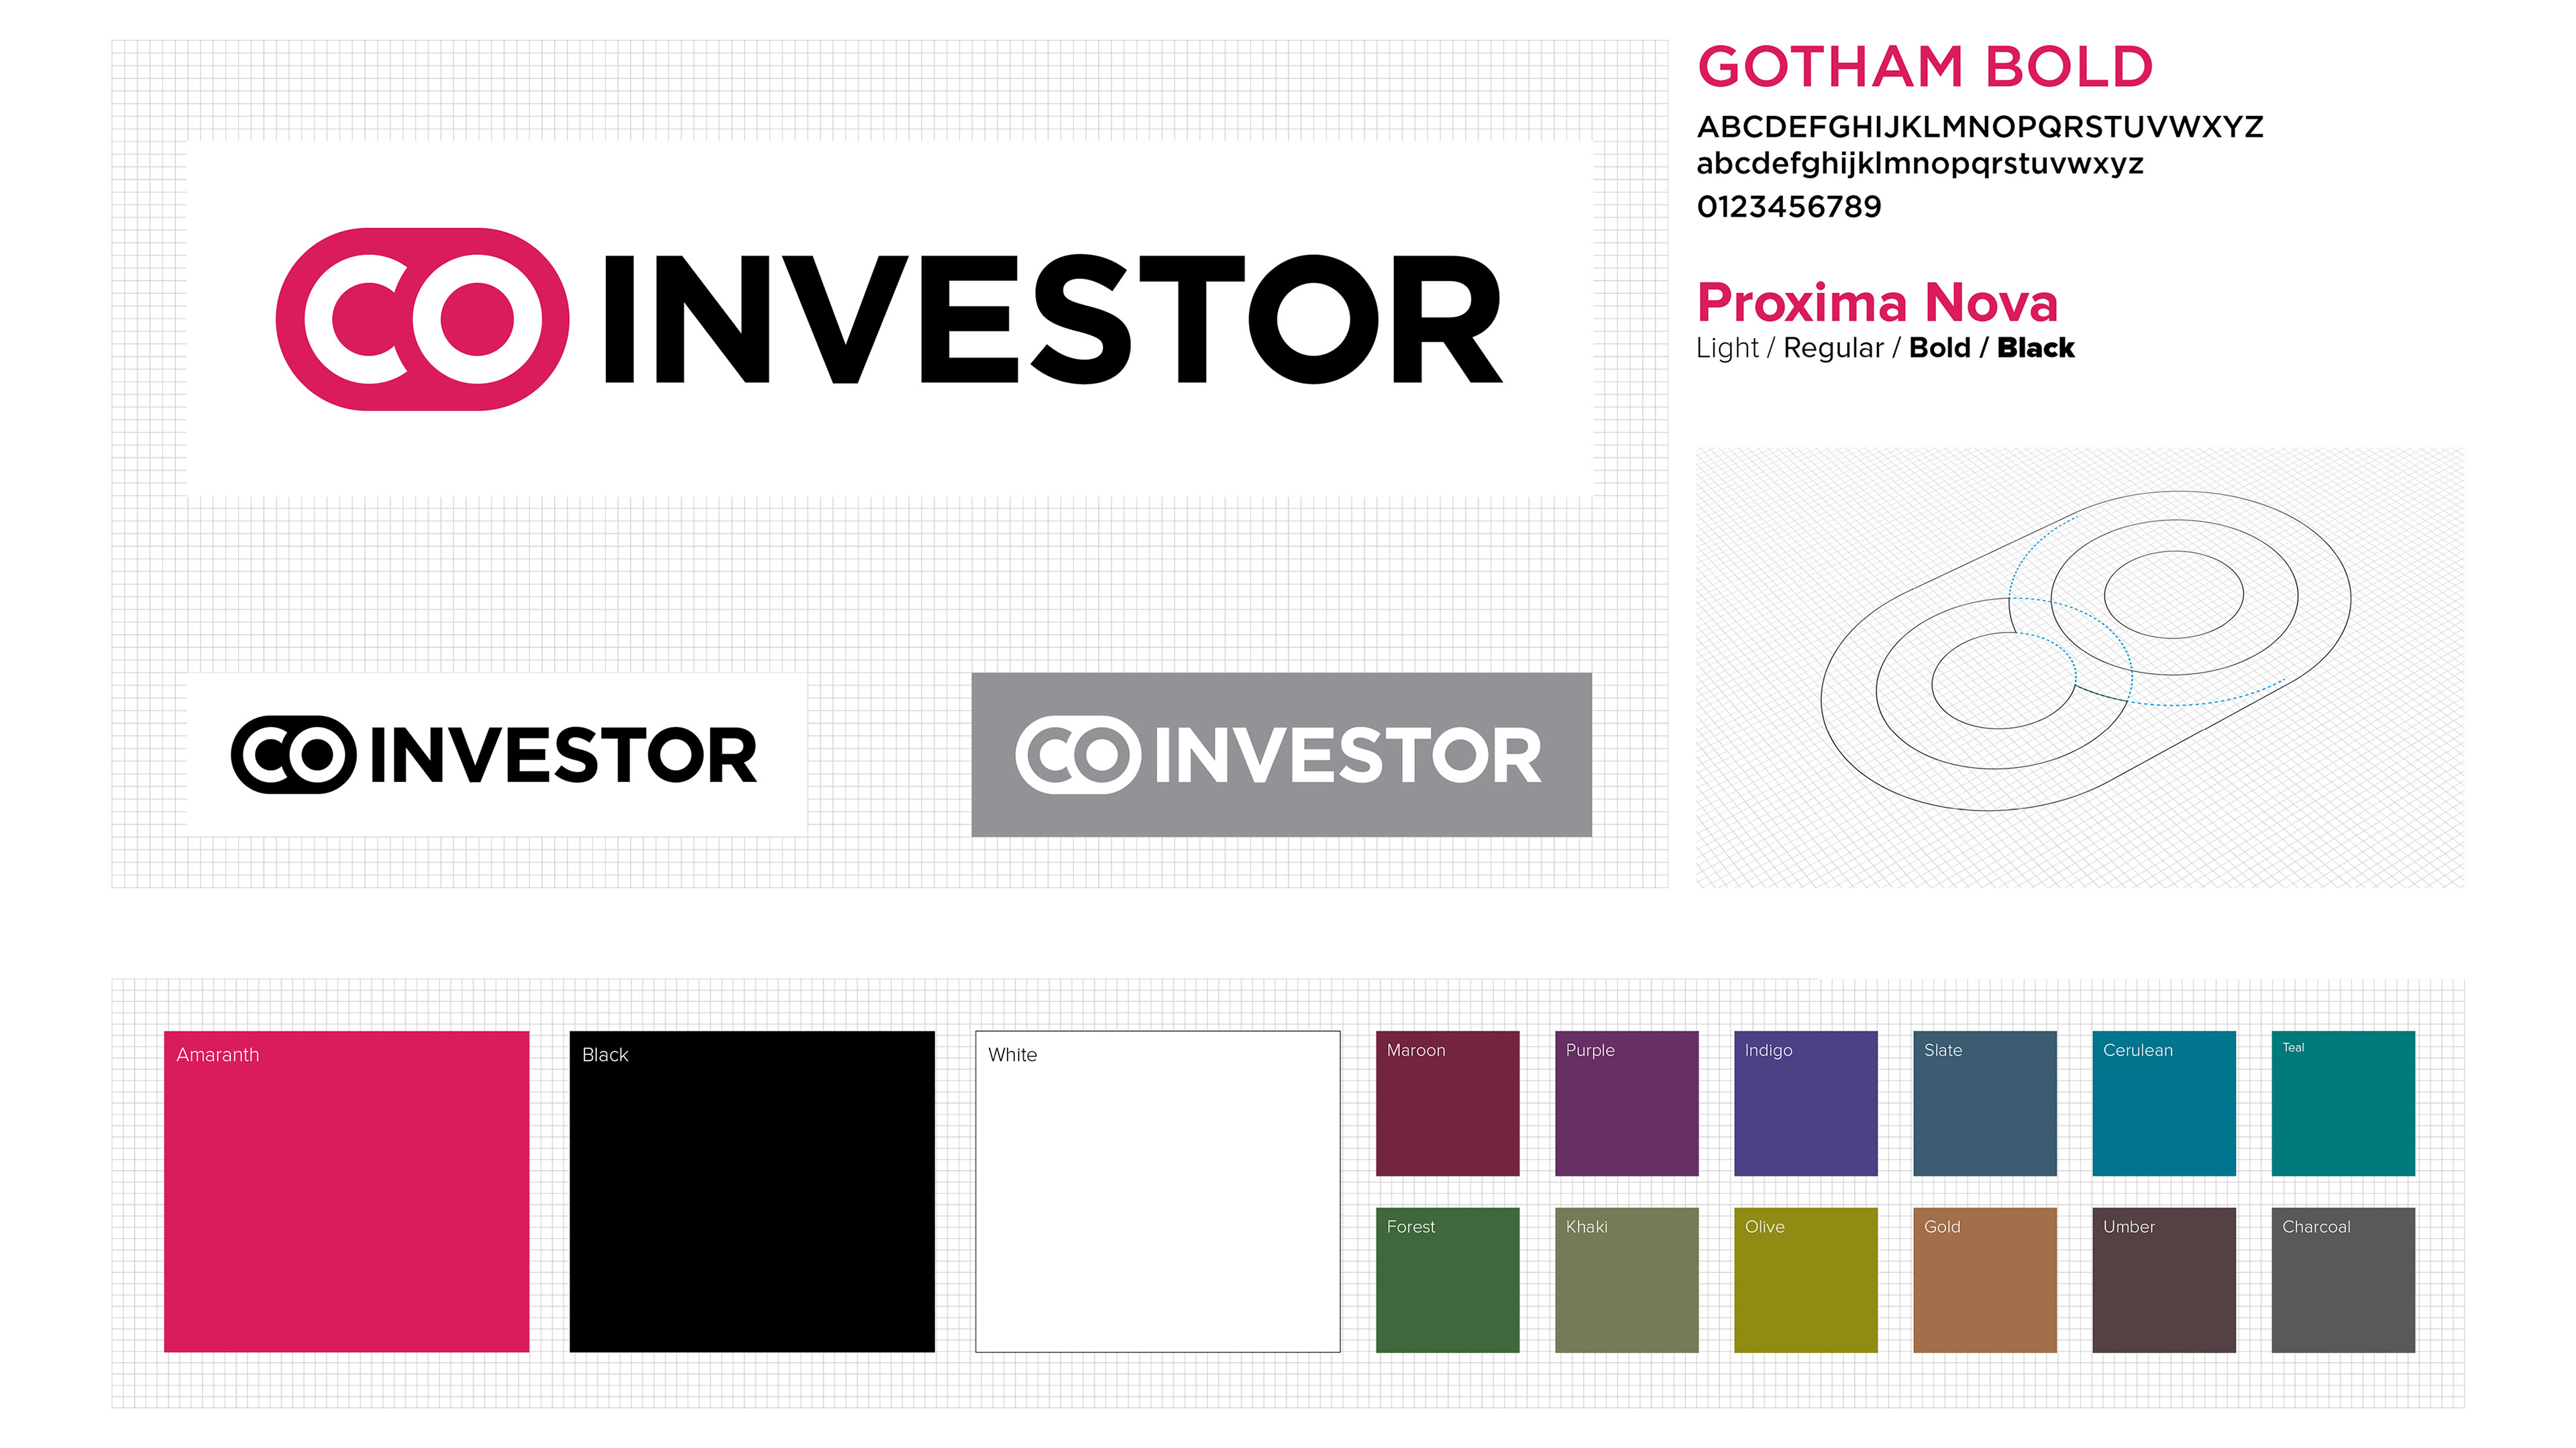Choose the Khaki swatch
This screenshot has width=2576, height=1448.
click(1626, 1280)
